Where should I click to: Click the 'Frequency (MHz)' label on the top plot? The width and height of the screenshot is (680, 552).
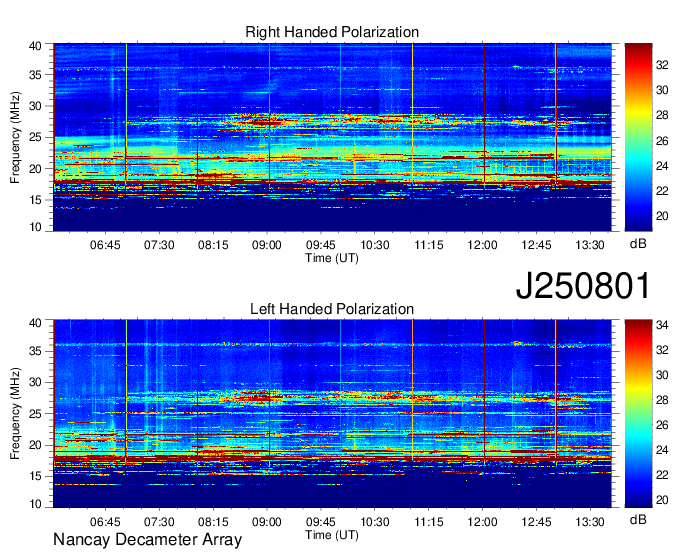15,137
